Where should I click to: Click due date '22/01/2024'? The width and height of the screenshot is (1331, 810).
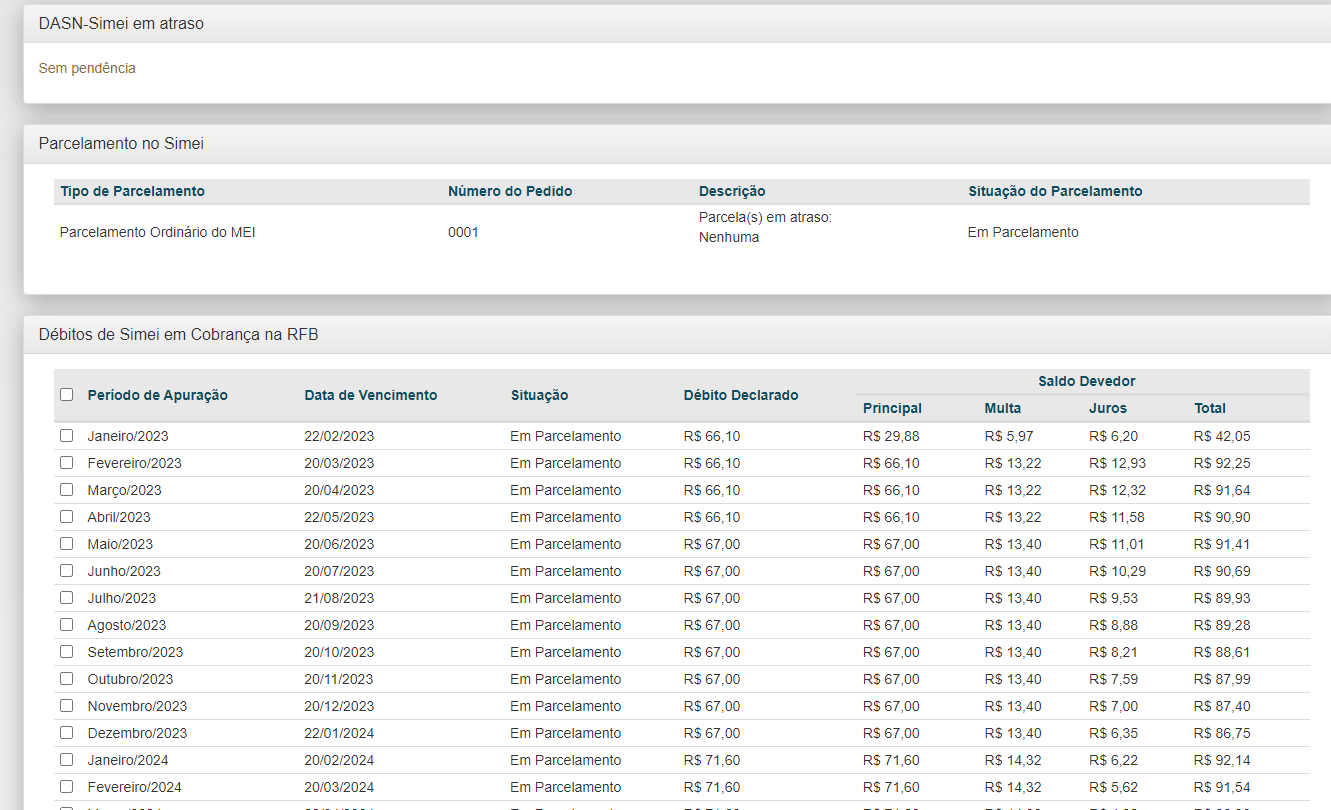339,733
